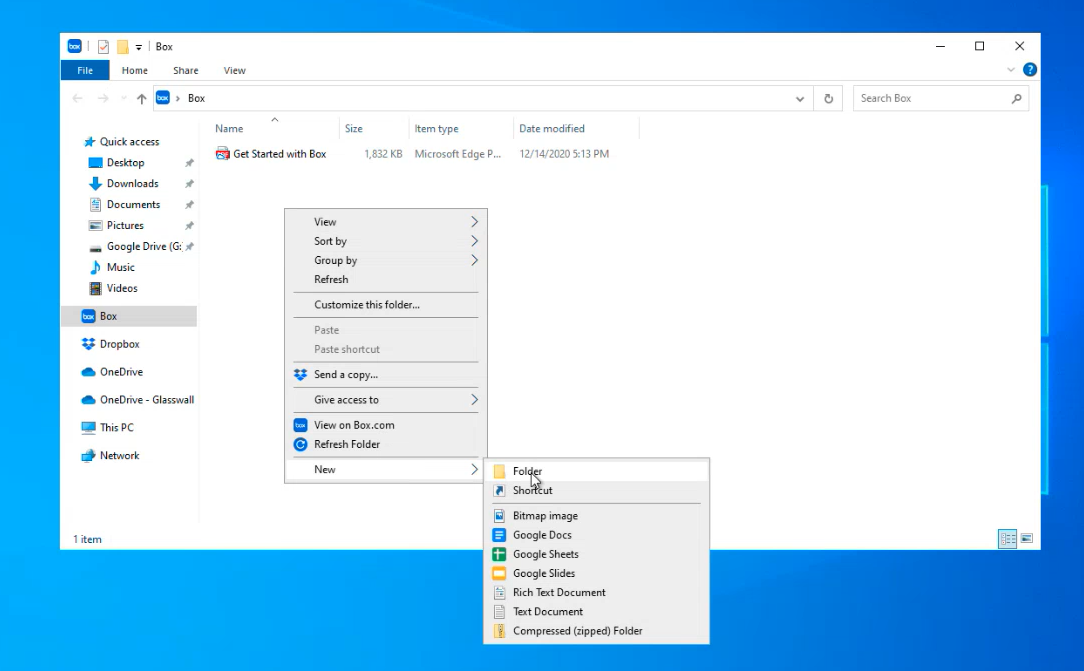Switch to details view toggle
This screenshot has height=671, width=1084.
point(1008,539)
